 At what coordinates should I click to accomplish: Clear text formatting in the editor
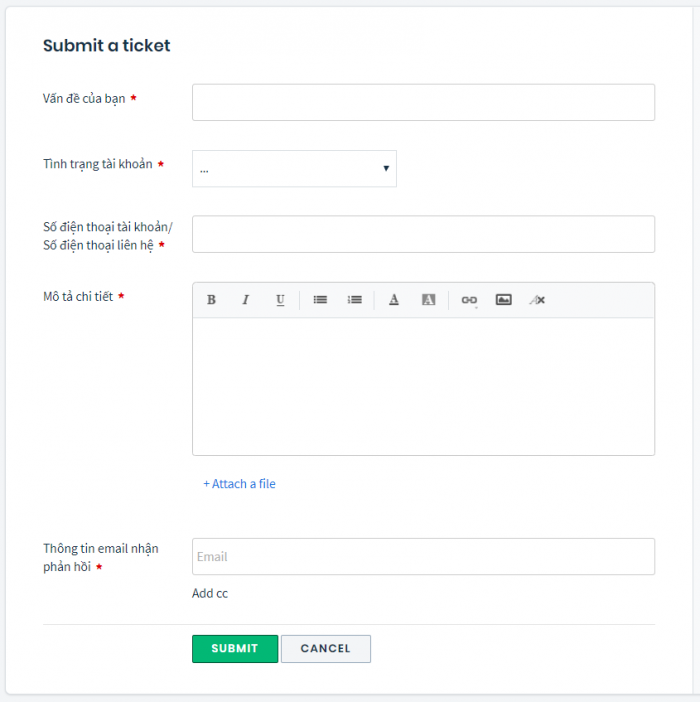[538, 300]
